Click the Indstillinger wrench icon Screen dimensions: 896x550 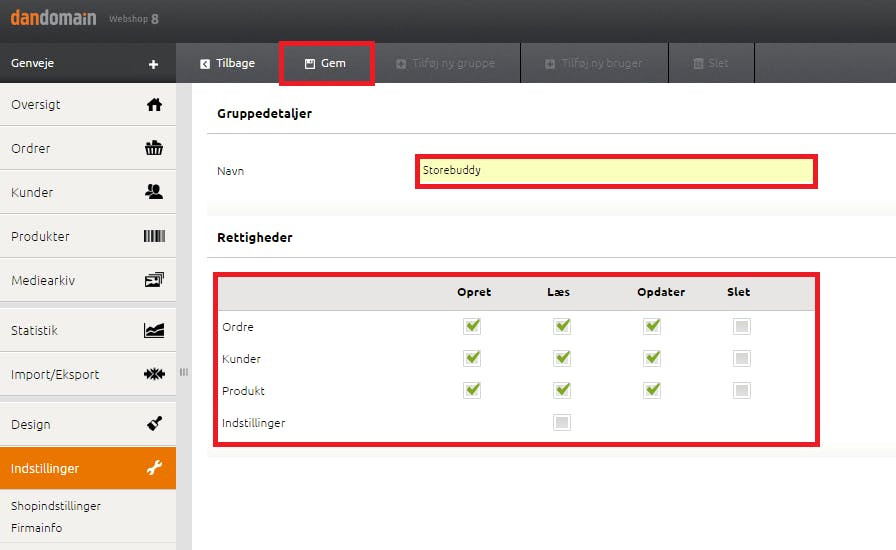click(154, 468)
